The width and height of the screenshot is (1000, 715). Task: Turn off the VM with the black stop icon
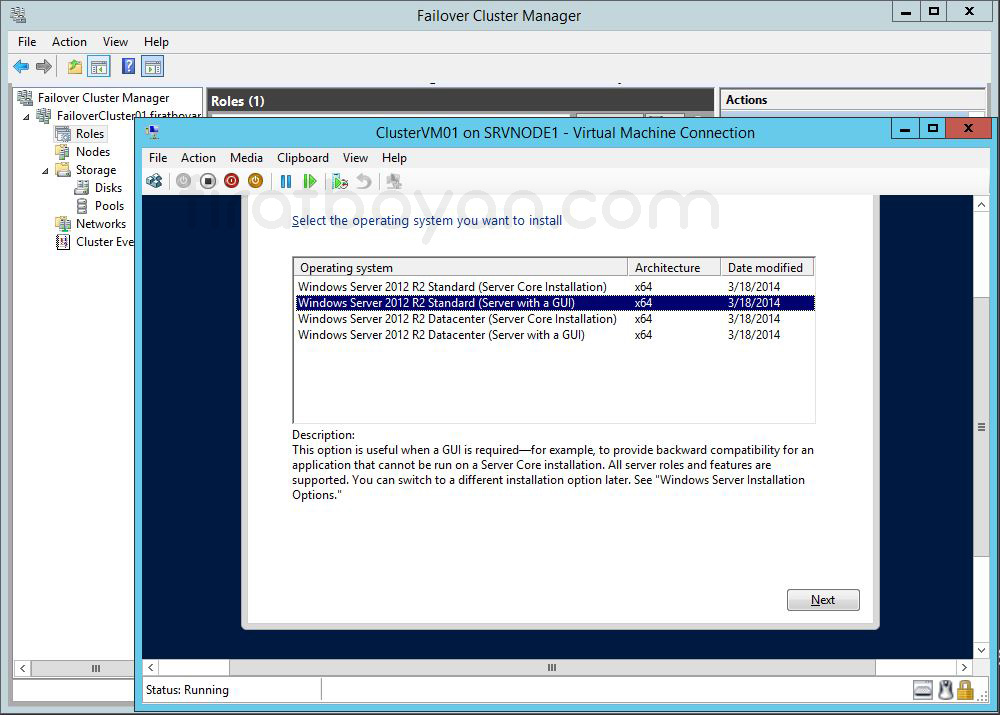(207, 181)
